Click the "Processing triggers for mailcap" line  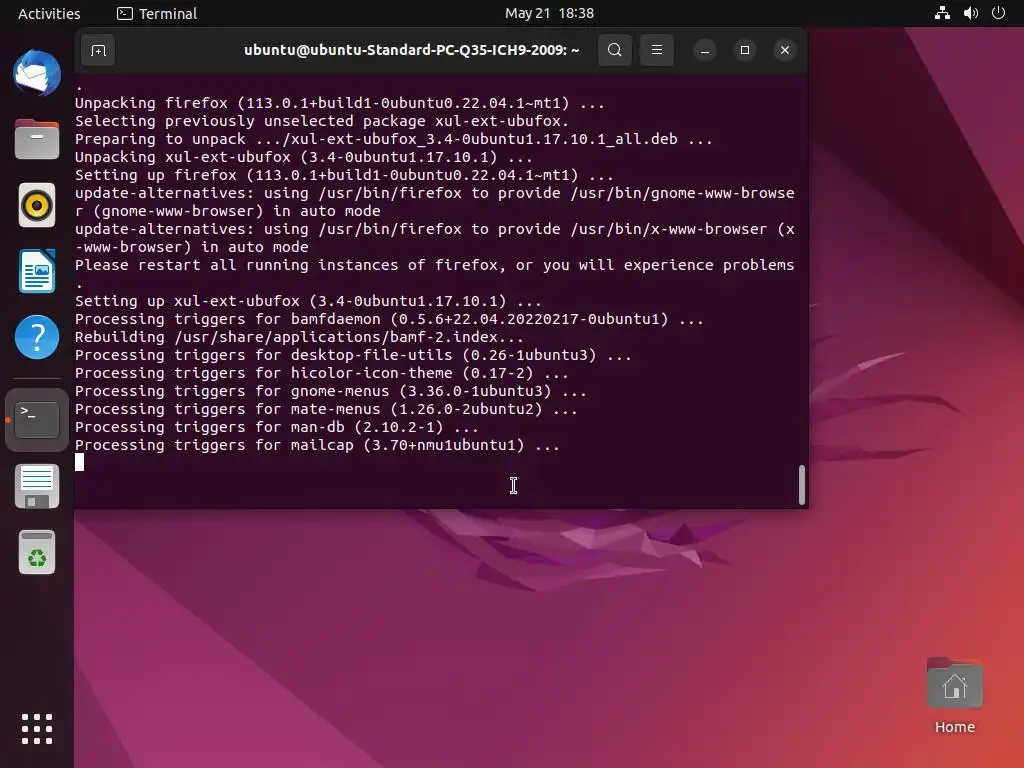(317, 445)
